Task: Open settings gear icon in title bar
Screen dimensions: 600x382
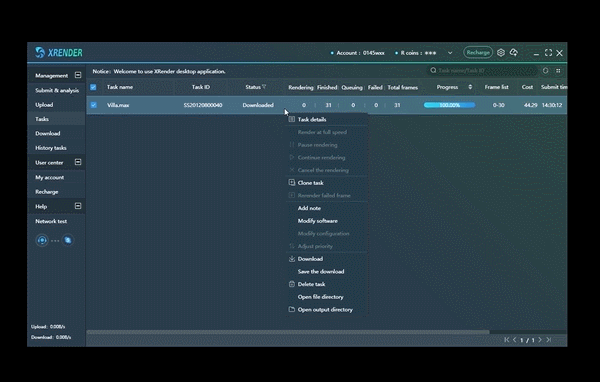Action: click(501, 52)
